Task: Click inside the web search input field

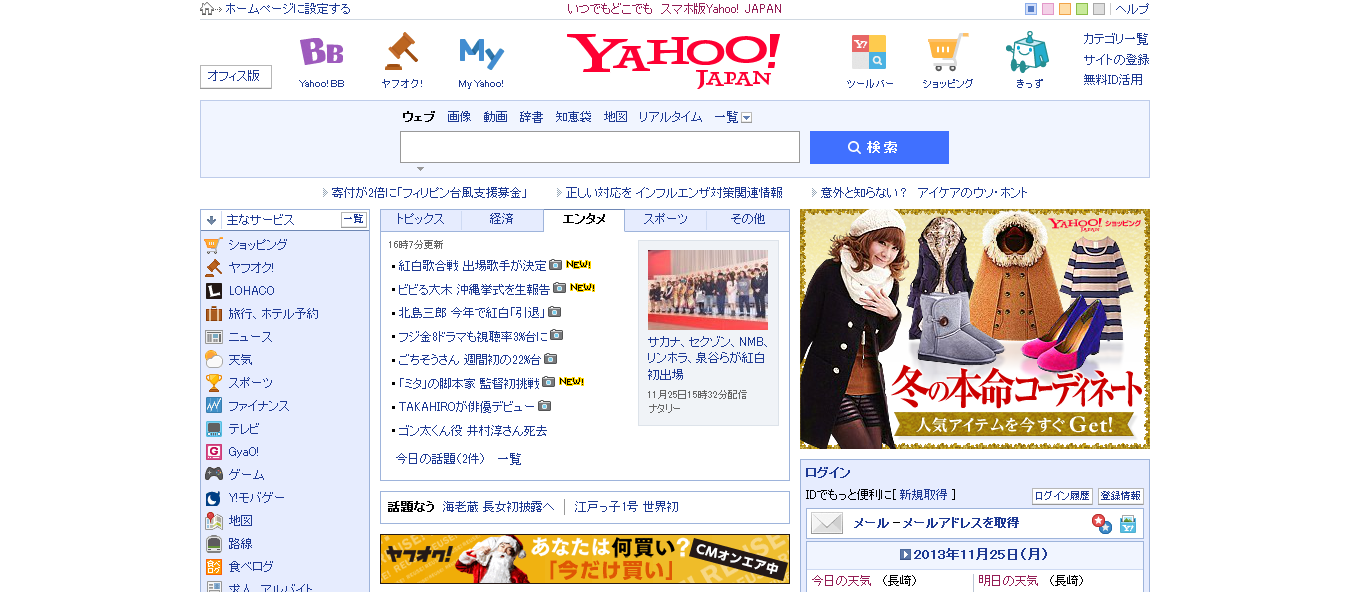Action: click(600, 147)
